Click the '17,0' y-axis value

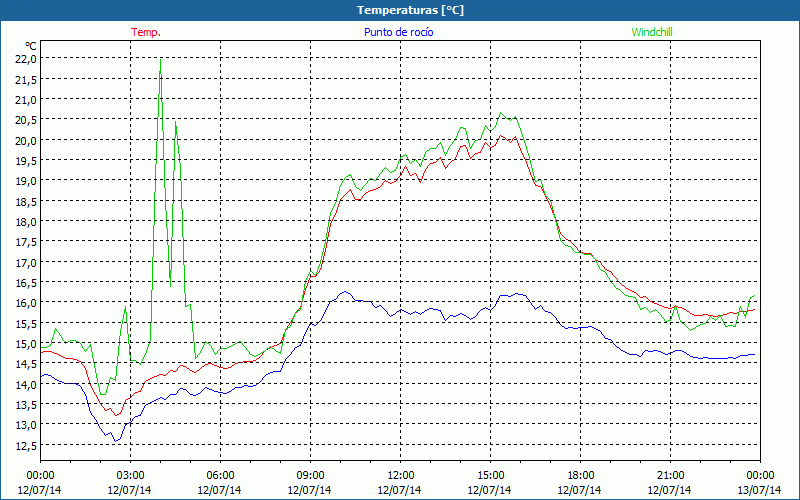point(26,262)
